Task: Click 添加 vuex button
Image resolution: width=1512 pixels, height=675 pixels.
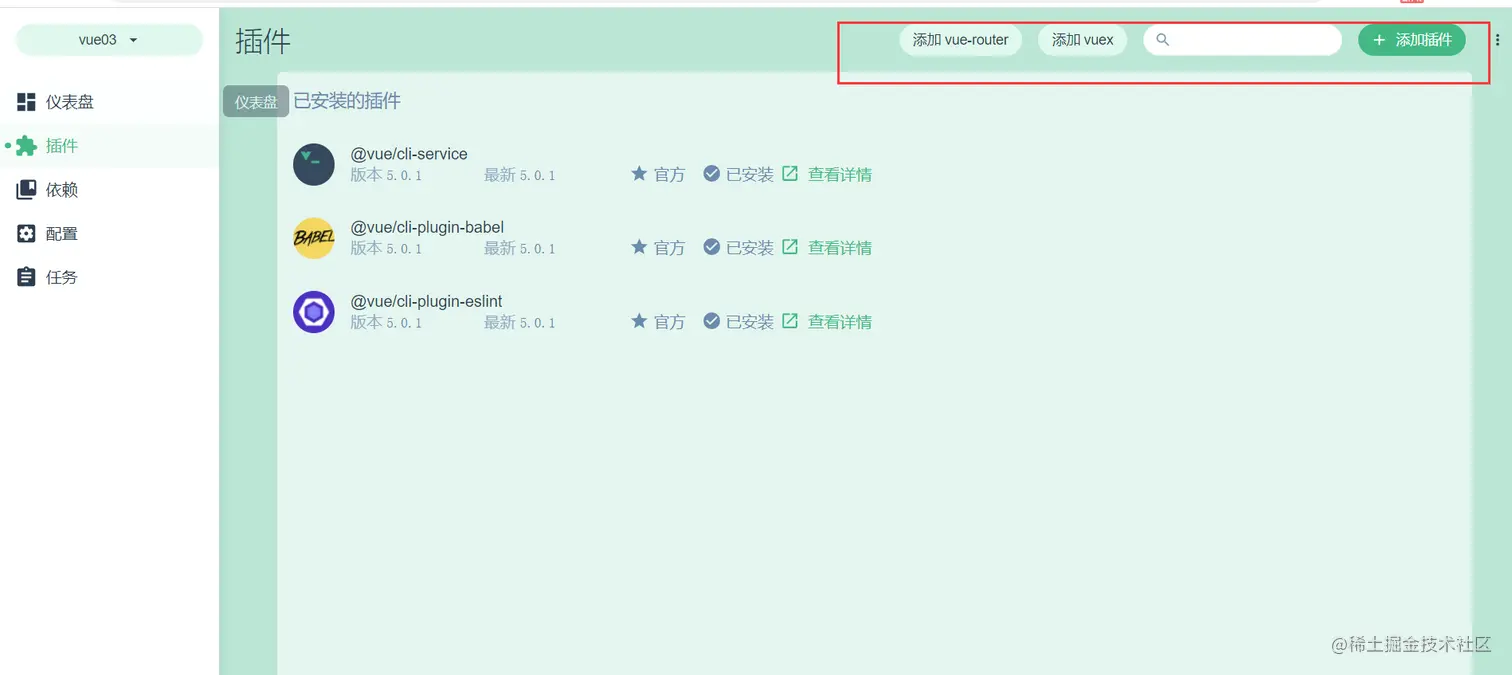Action: click(x=1083, y=40)
